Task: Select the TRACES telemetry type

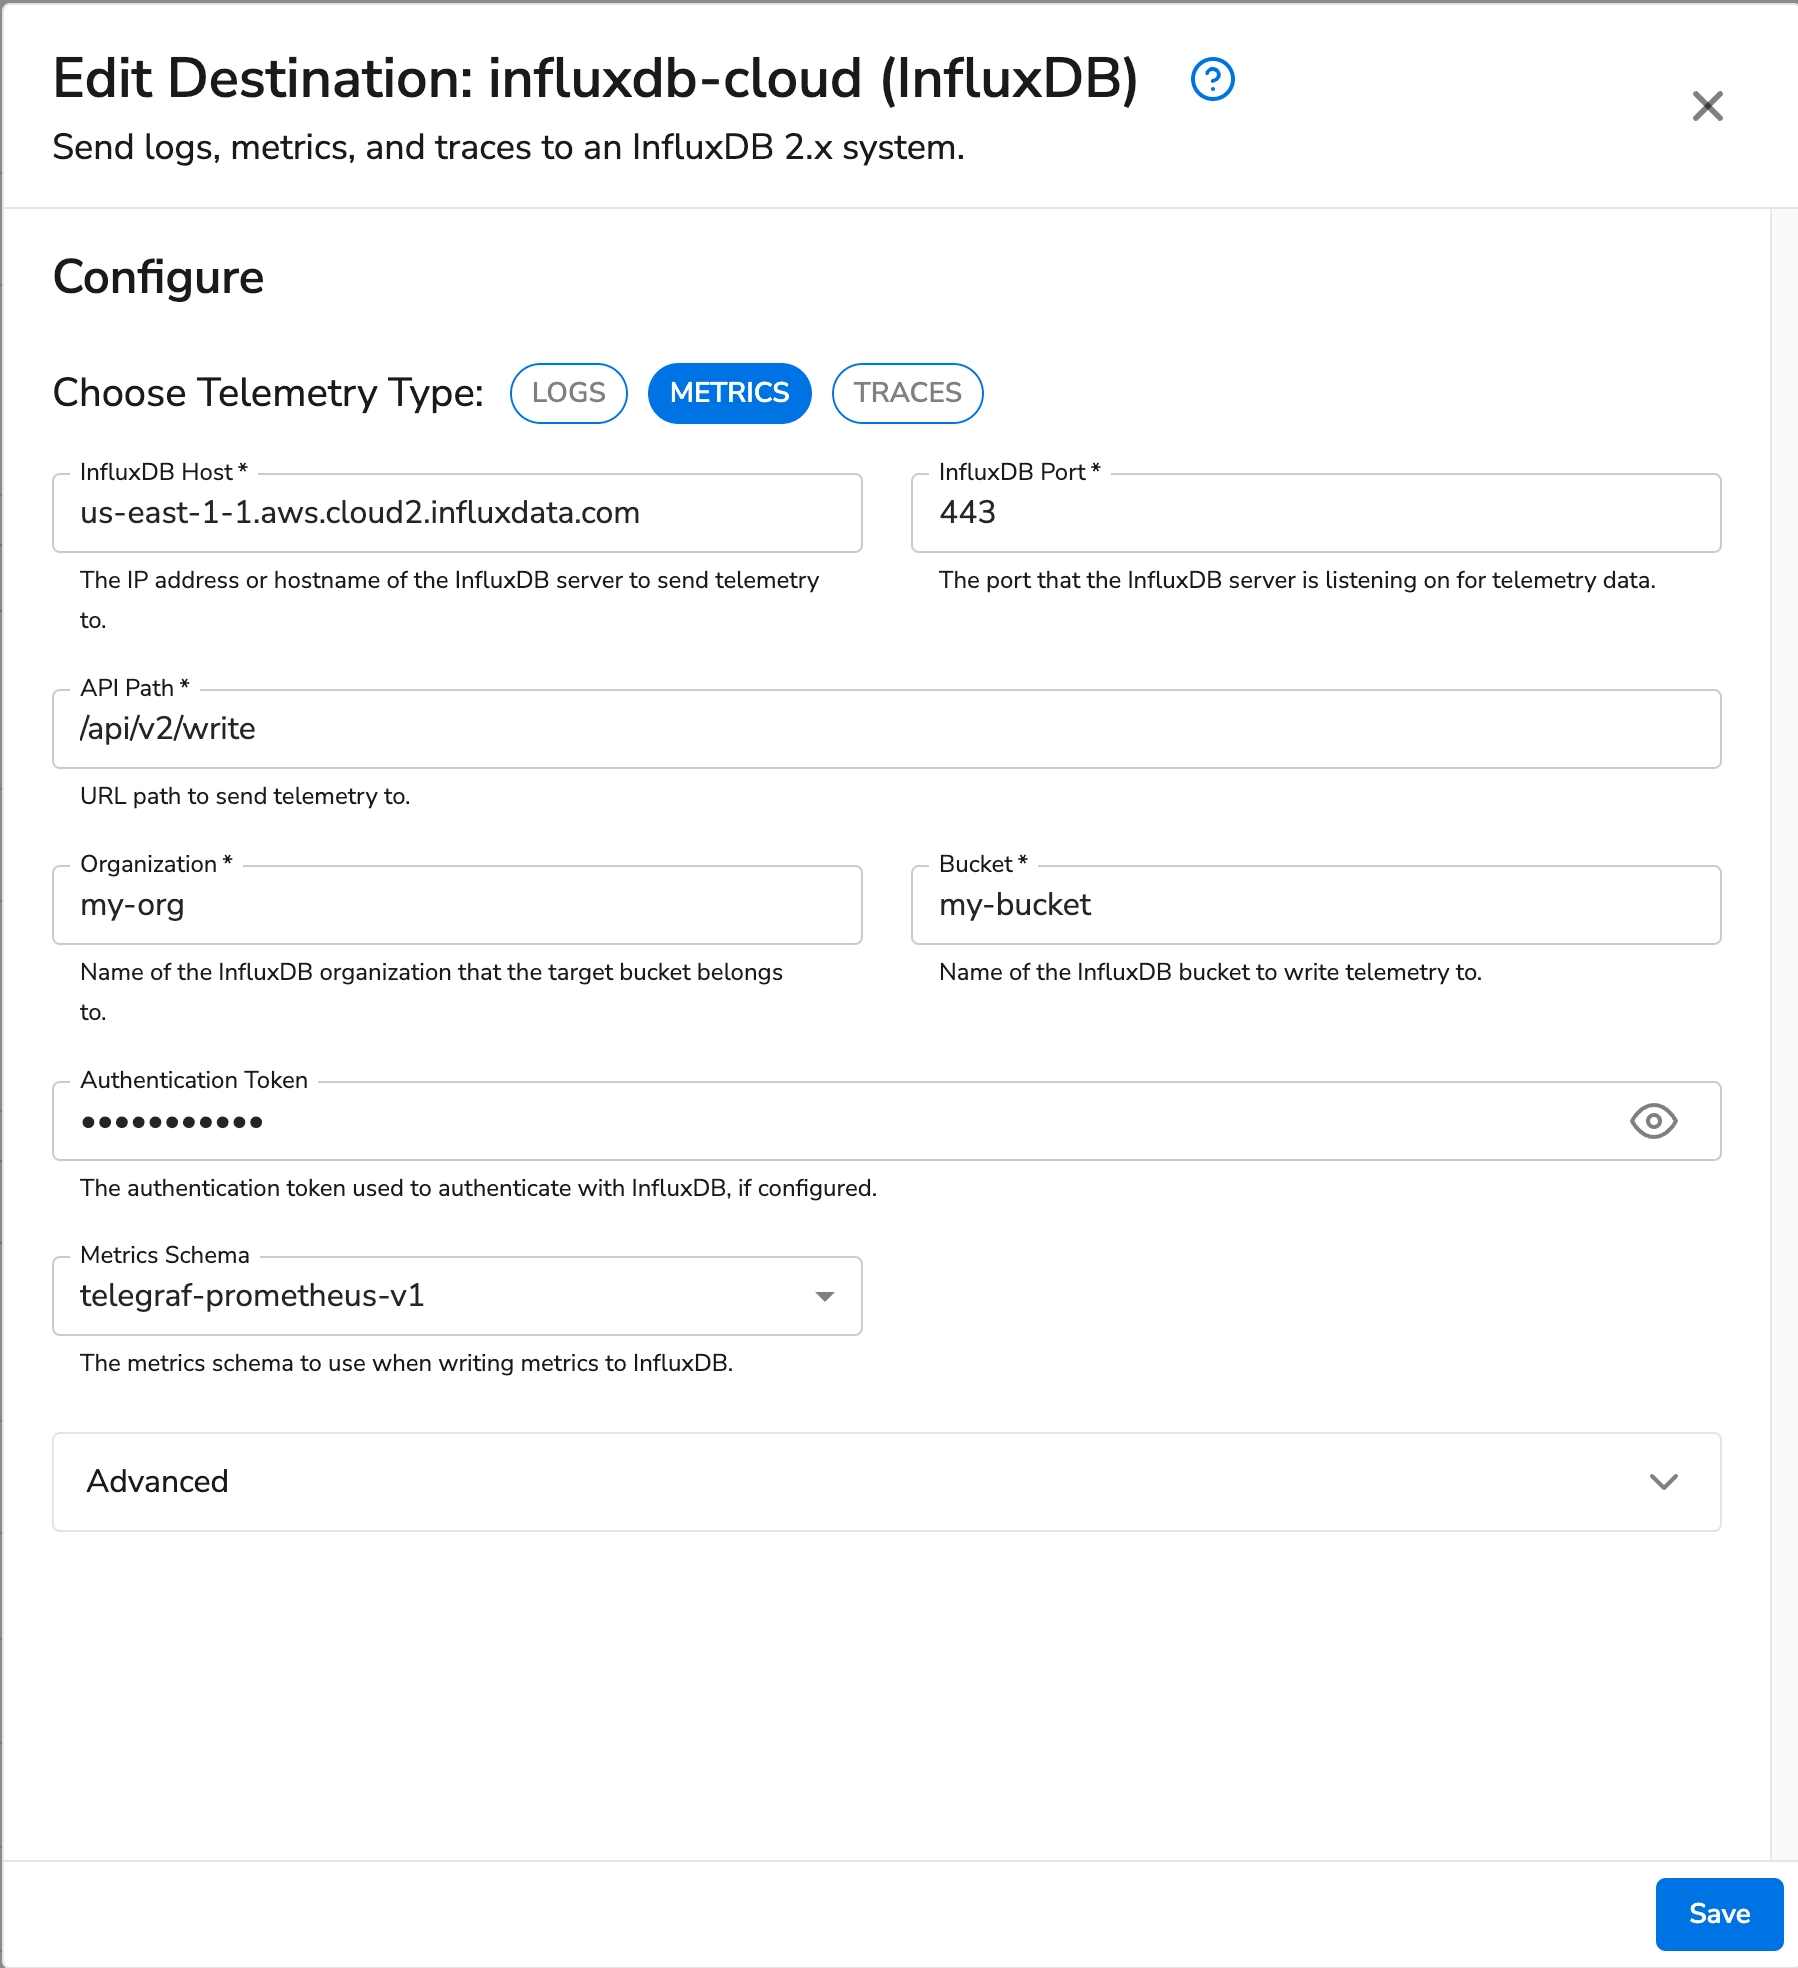Action: [x=906, y=393]
